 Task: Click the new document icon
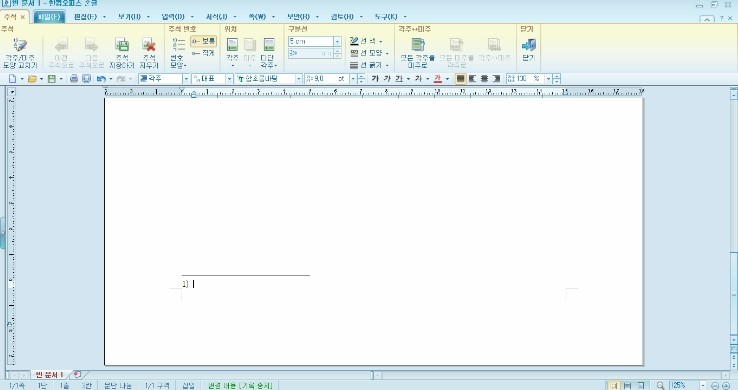point(12,79)
